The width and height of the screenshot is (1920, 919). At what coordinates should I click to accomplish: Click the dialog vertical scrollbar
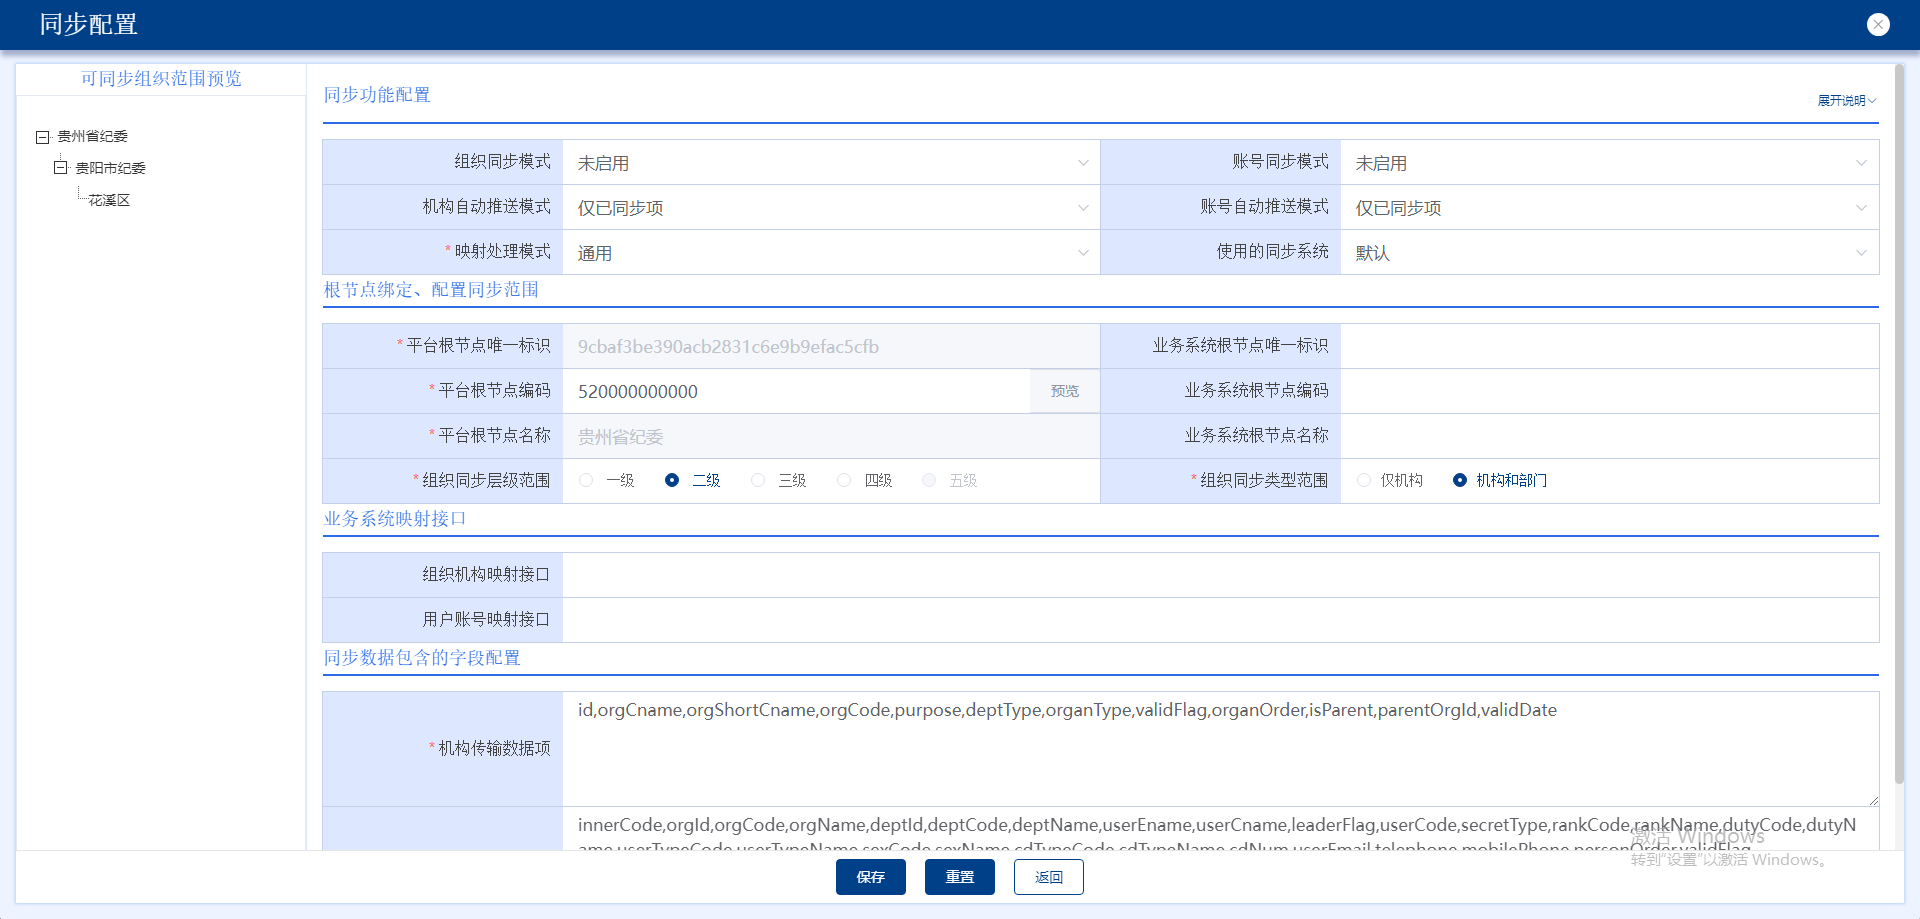(1899, 425)
